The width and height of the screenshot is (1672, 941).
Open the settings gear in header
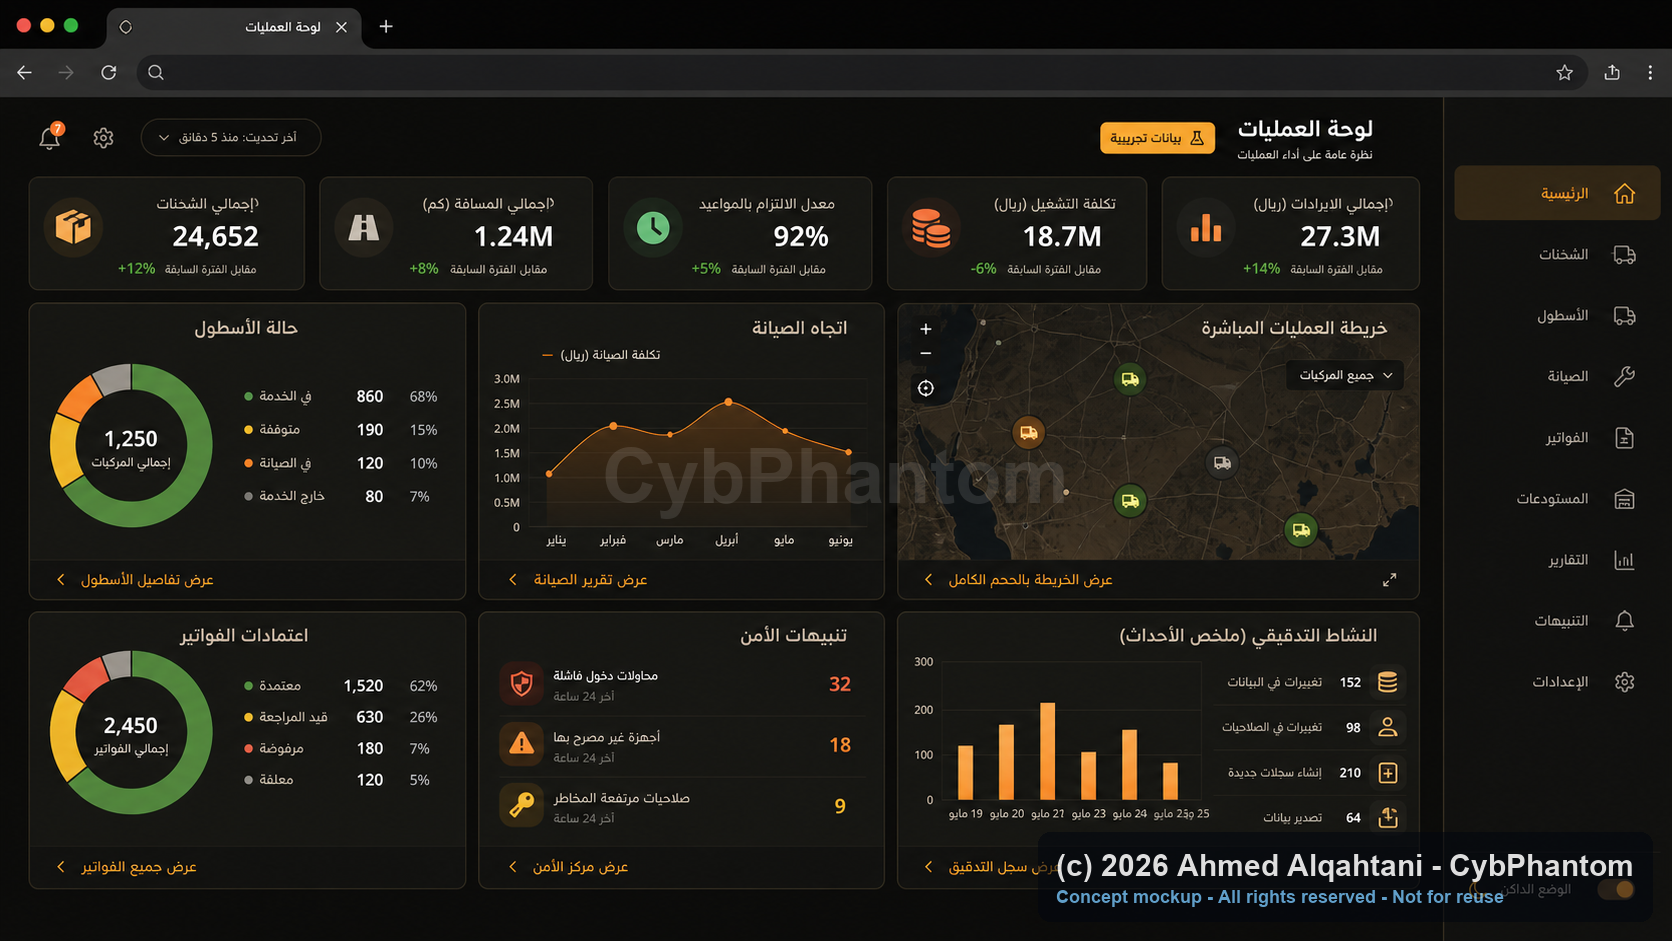[x=103, y=138]
